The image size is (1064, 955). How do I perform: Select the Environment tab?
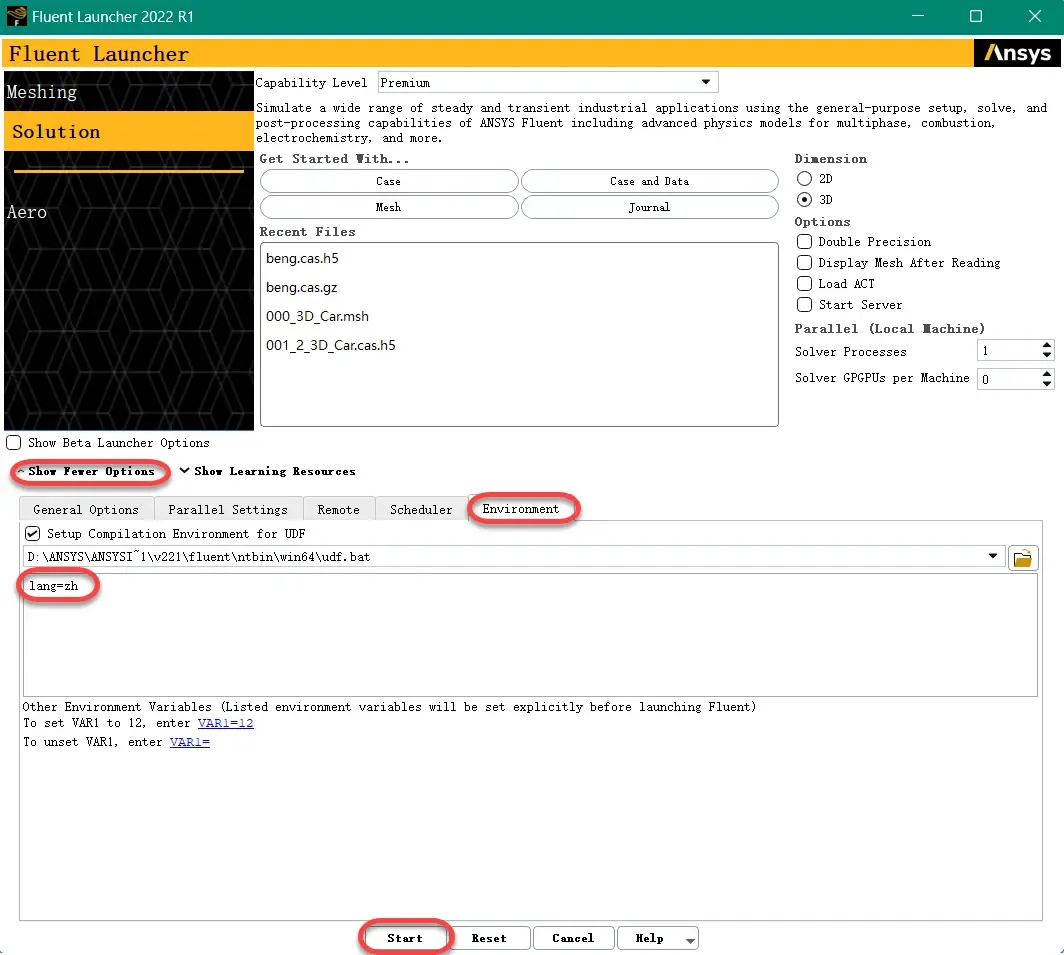point(520,508)
